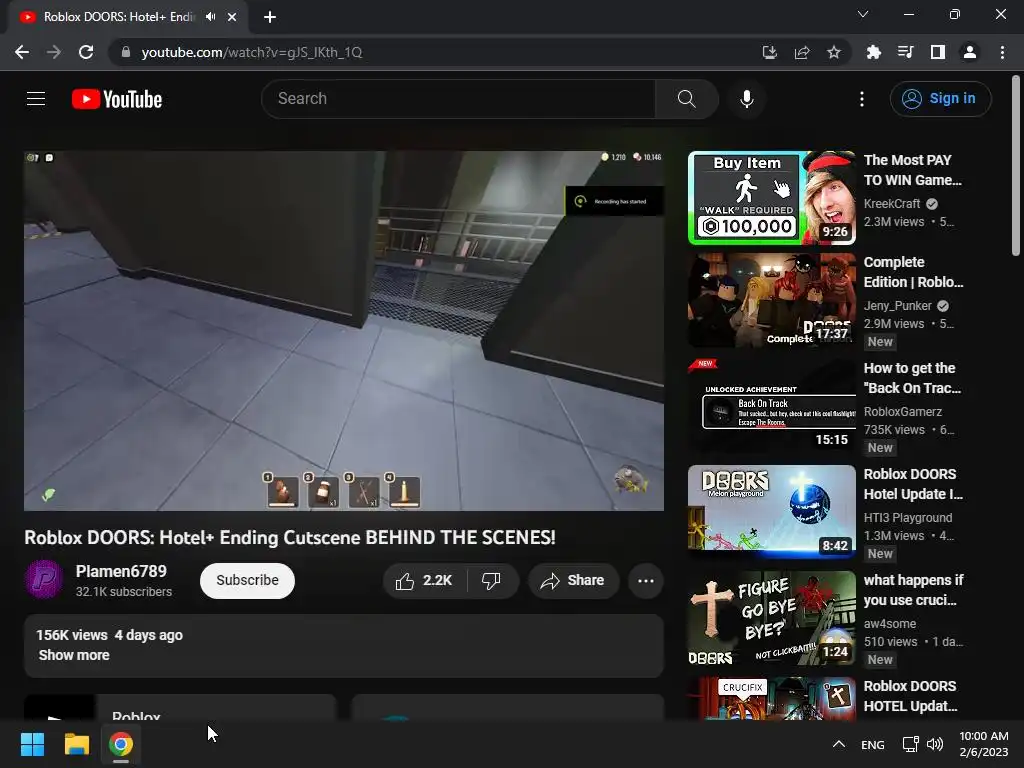Open the YouTube hamburger guide menu
Image resolution: width=1024 pixels, height=768 pixels.
[36, 99]
